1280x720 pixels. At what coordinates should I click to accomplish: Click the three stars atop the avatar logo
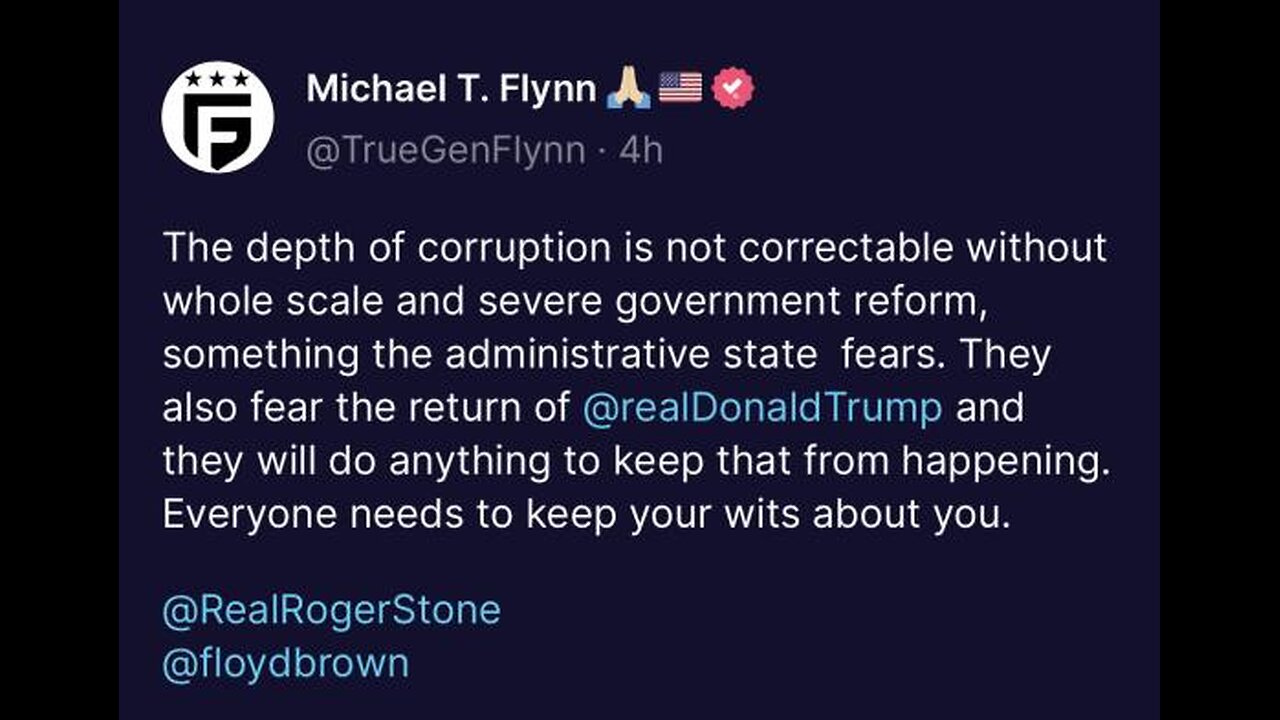(218, 78)
